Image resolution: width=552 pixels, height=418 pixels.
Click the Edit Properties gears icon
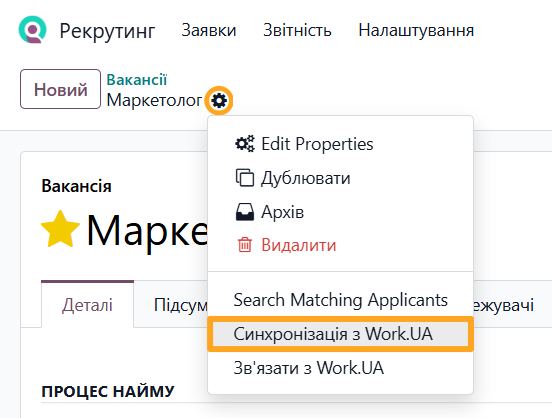tap(245, 144)
